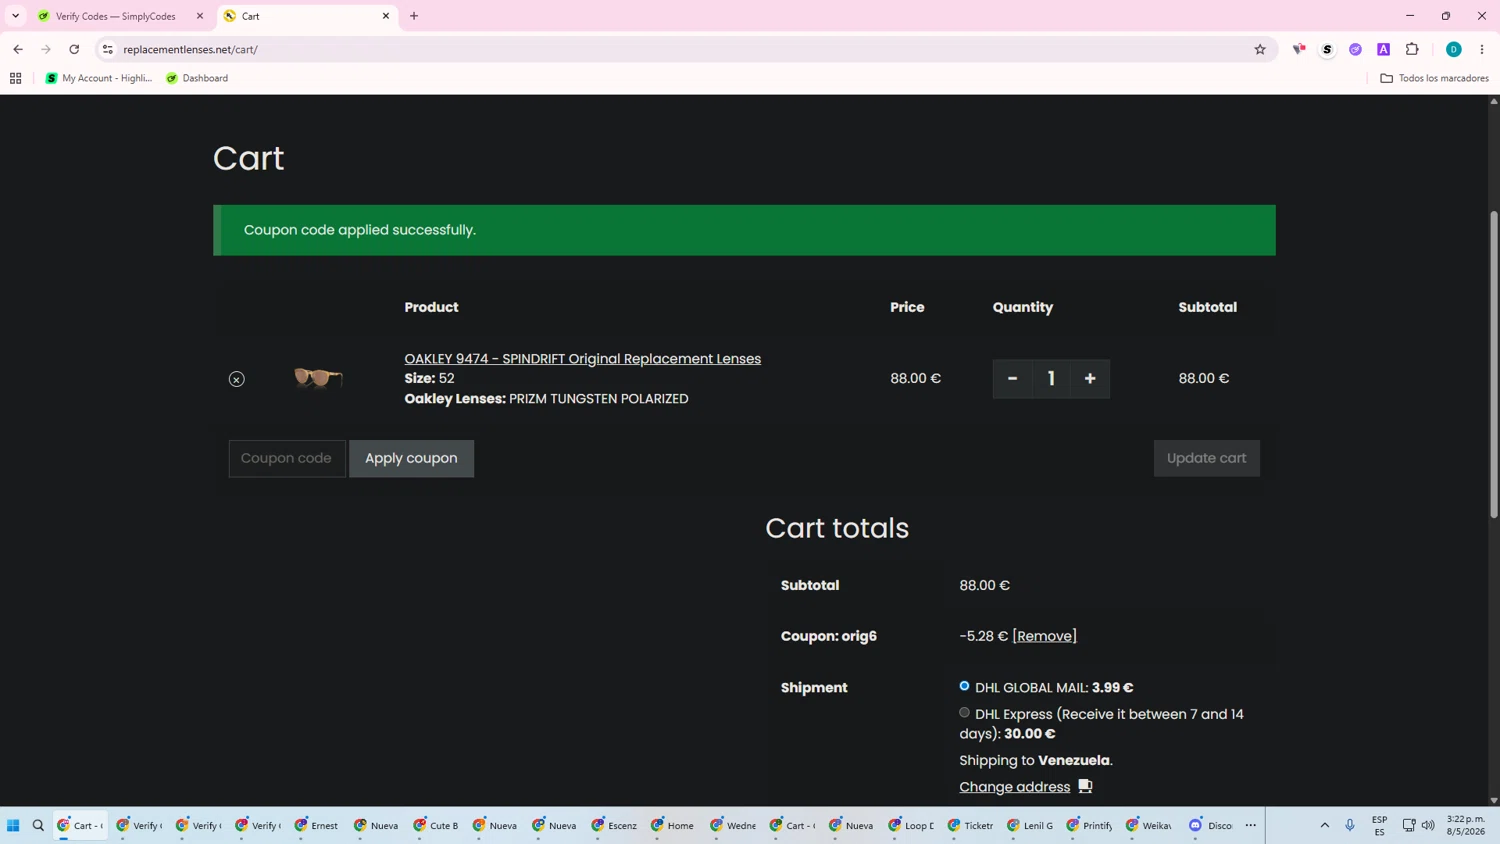1500x844 pixels.
Task: Bookmark this page with the star icon
Action: point(1260,49)
